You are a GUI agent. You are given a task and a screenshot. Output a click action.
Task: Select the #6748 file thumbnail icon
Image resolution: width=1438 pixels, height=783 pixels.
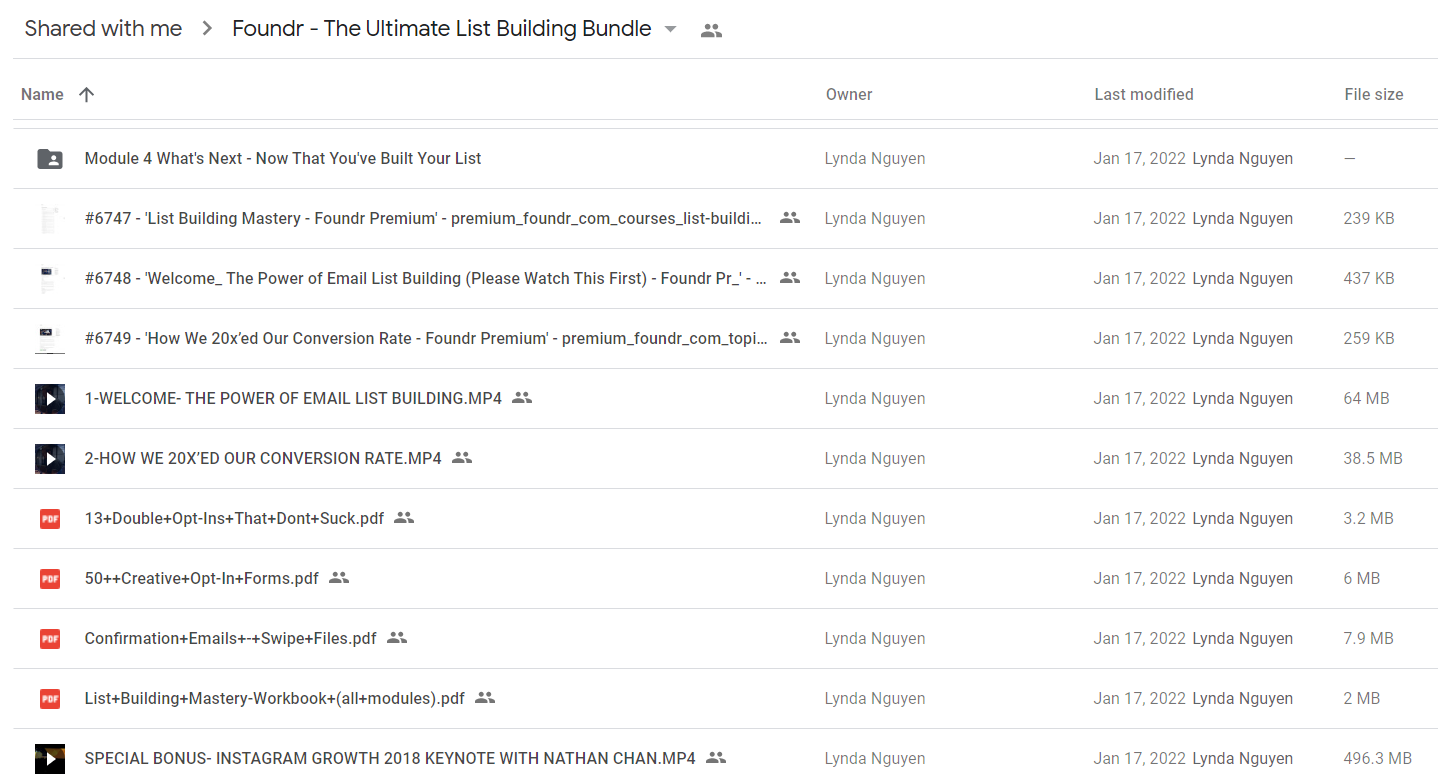pos(50,278)
